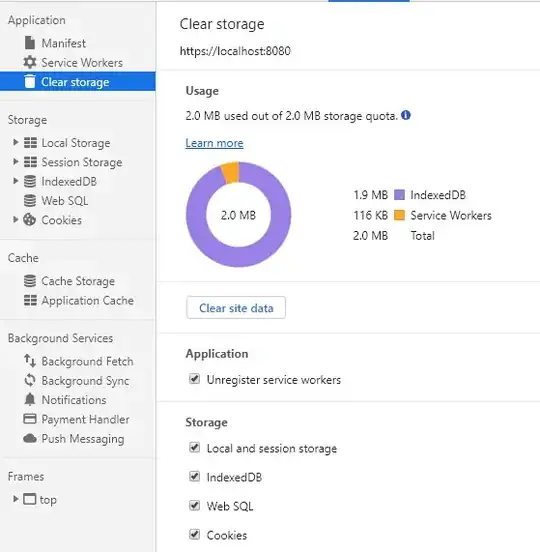Click the Background Sync refresh icon
540x552 pixels.
(30, 380)
